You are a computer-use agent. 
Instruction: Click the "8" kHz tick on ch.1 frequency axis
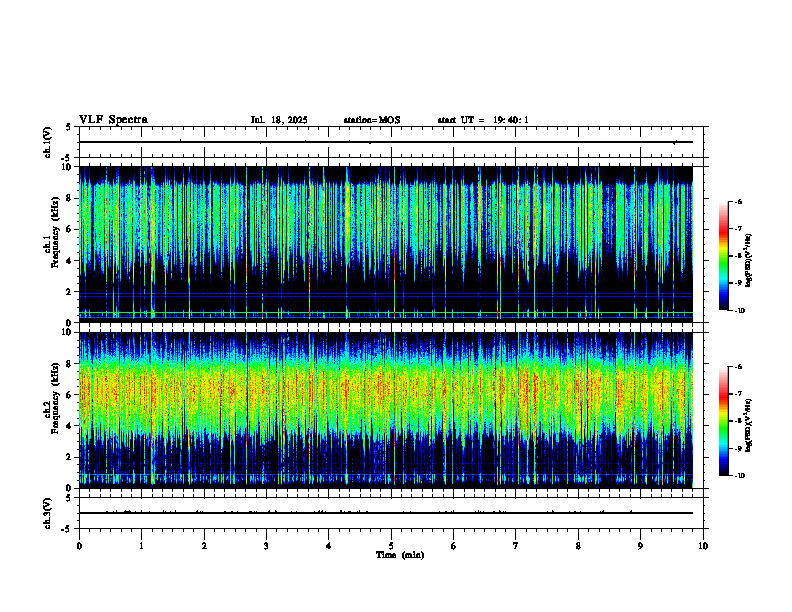tap(70, 198)
